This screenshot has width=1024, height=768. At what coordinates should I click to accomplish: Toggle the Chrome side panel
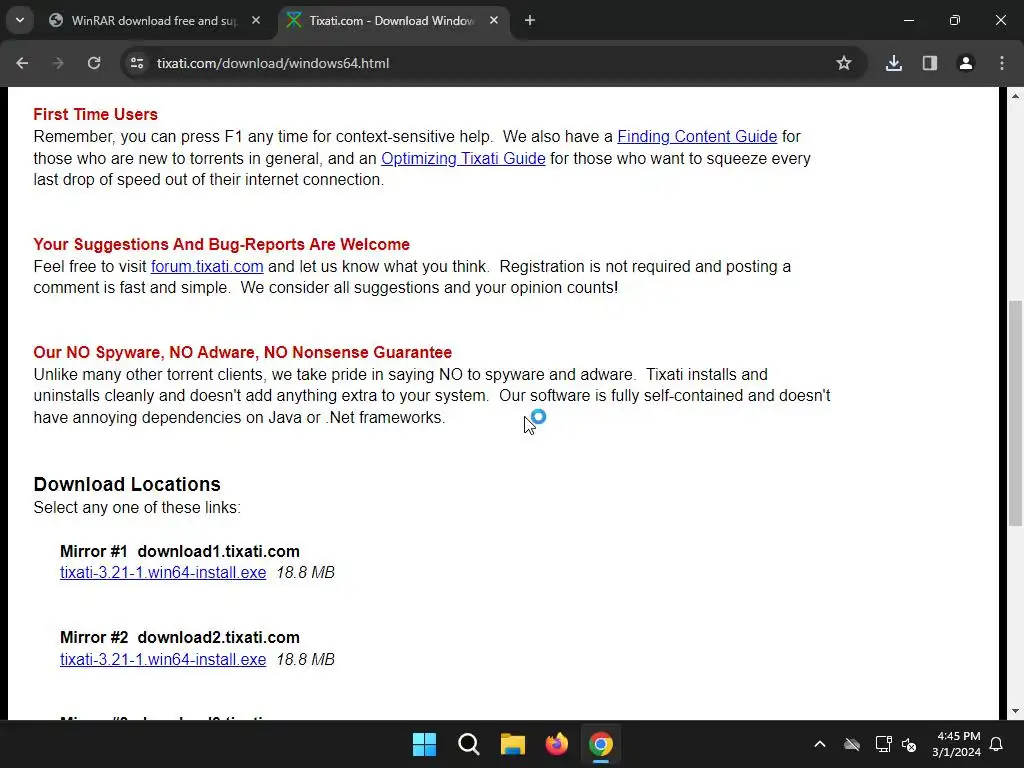(929, 63)
